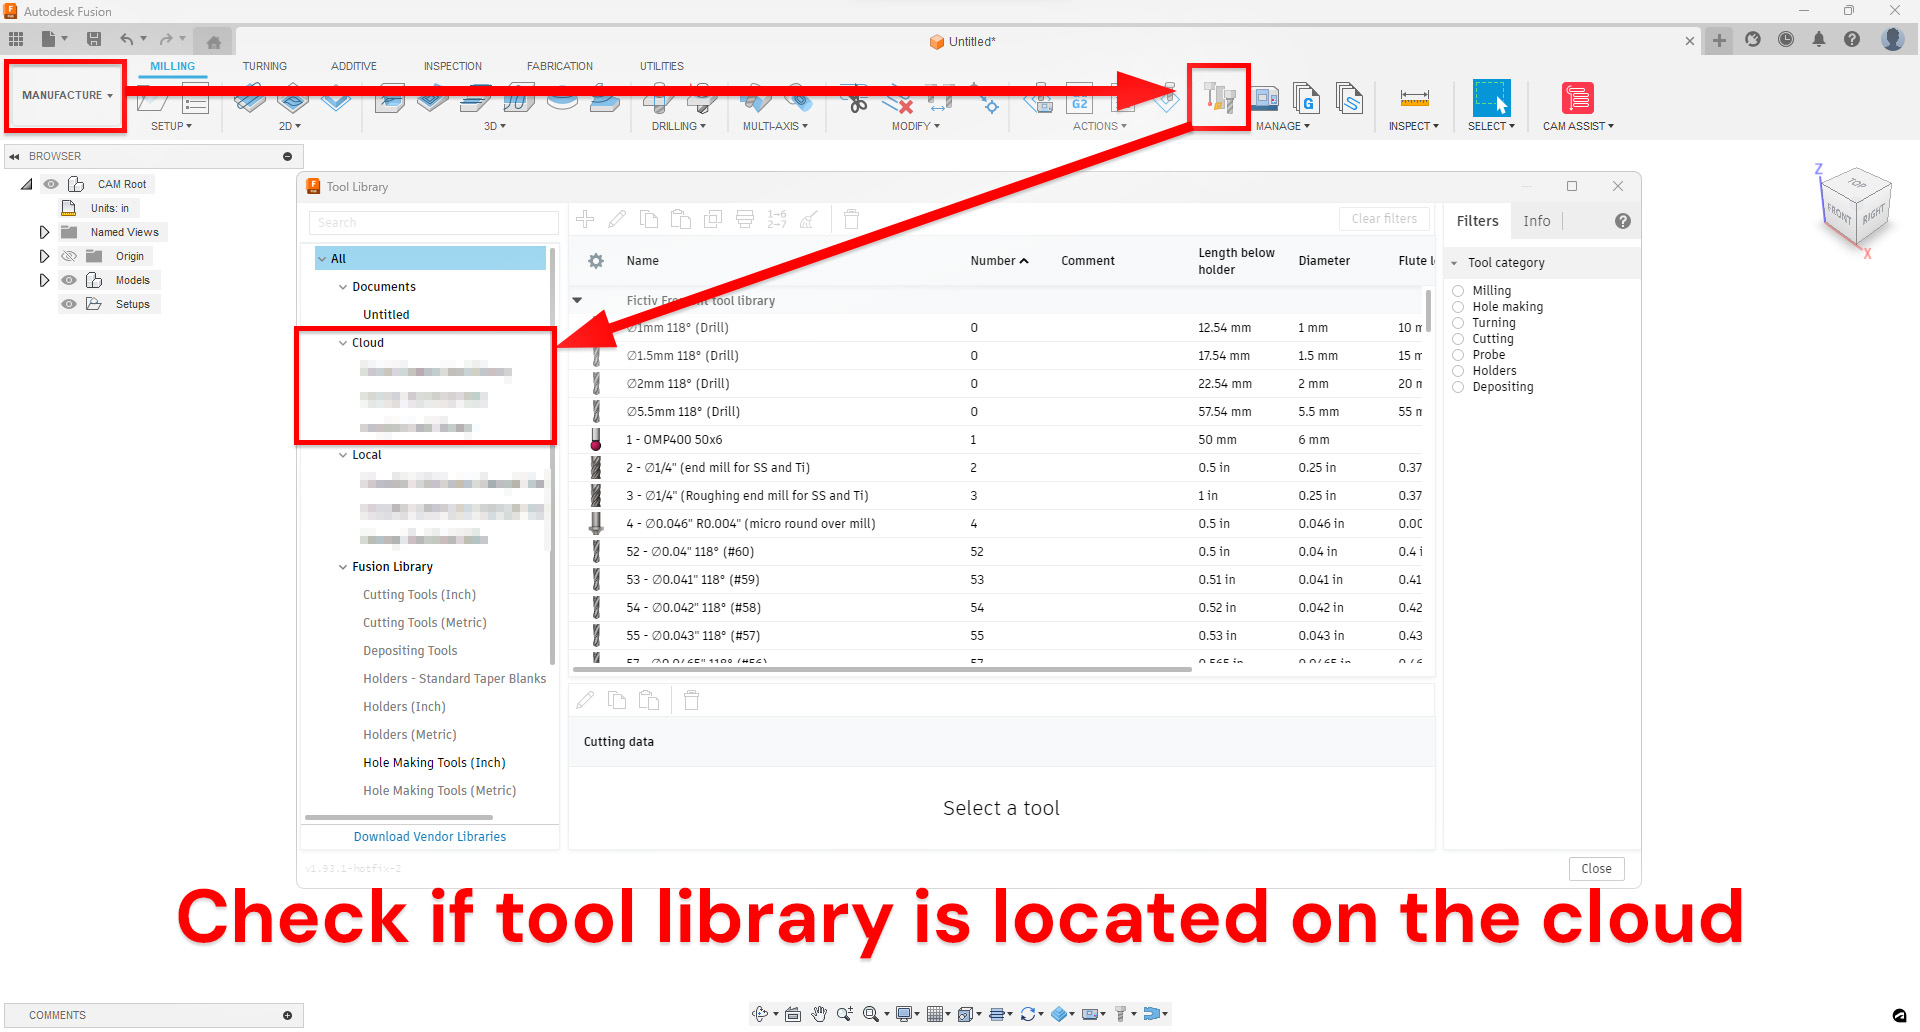This screenshot has height=1032, width=1920.
Task: Expand Origin in the browser
Action: point(44,256)
